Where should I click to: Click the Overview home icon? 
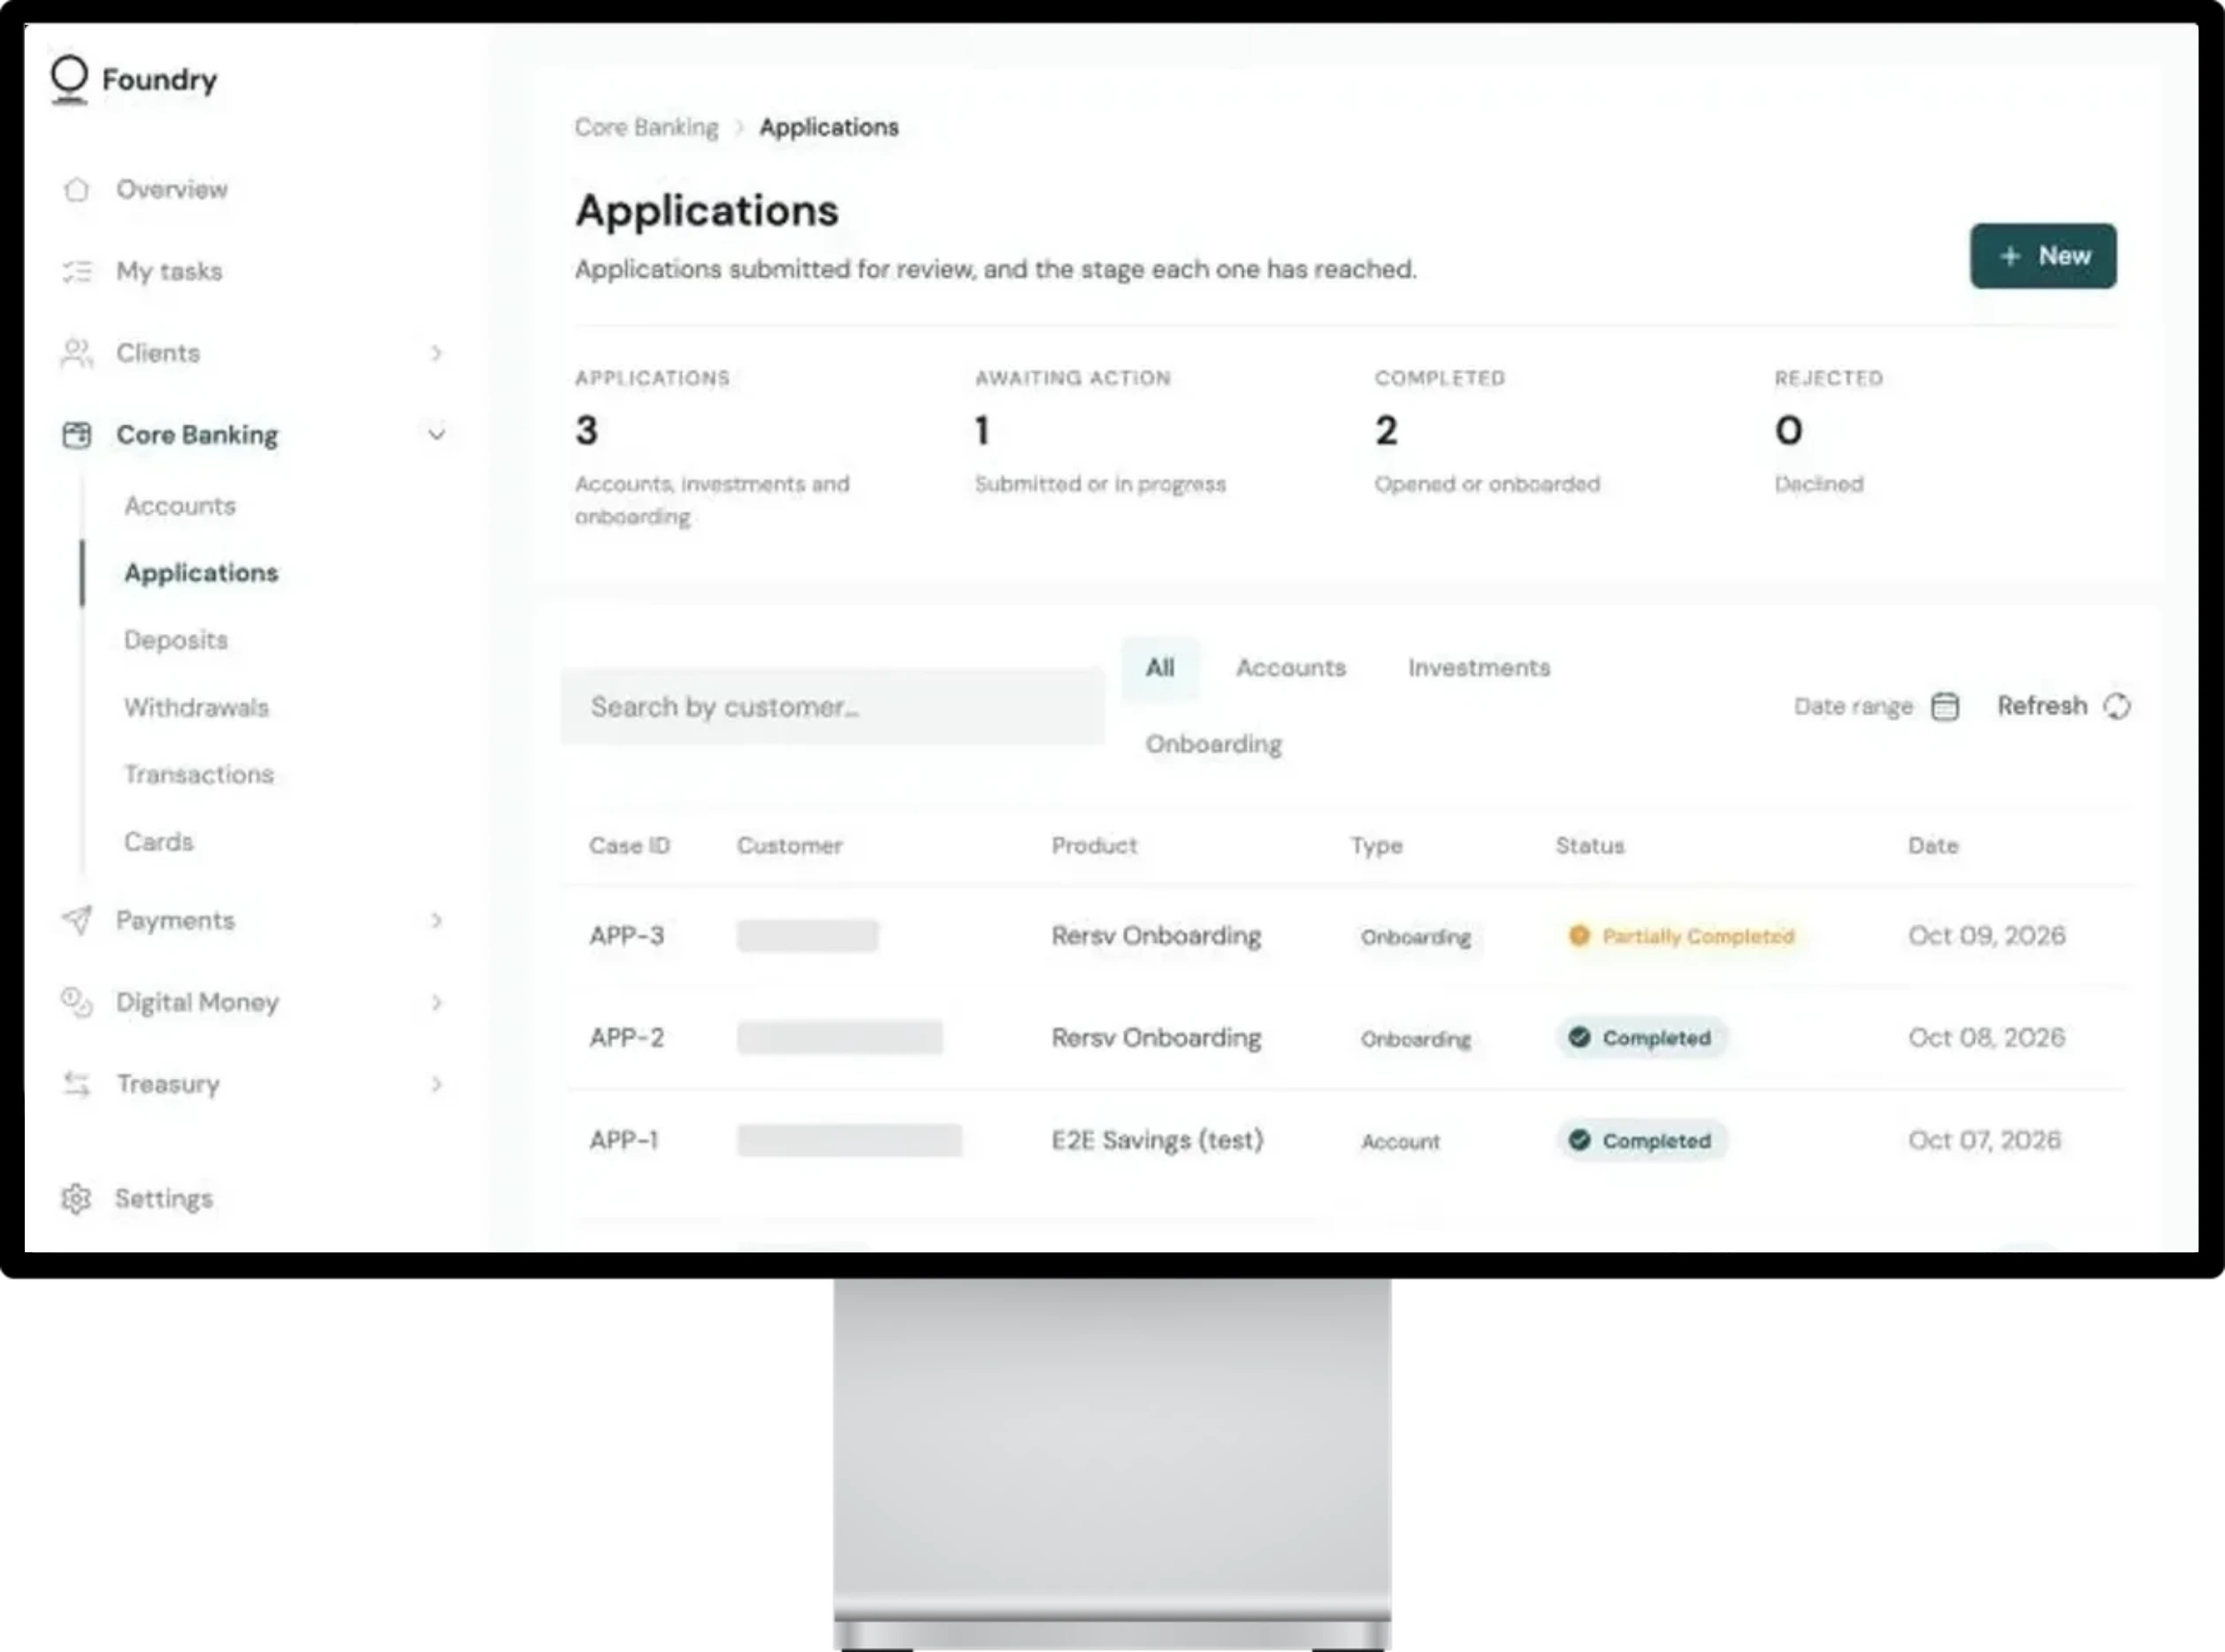pyautogui.click(x=76, y=189)
